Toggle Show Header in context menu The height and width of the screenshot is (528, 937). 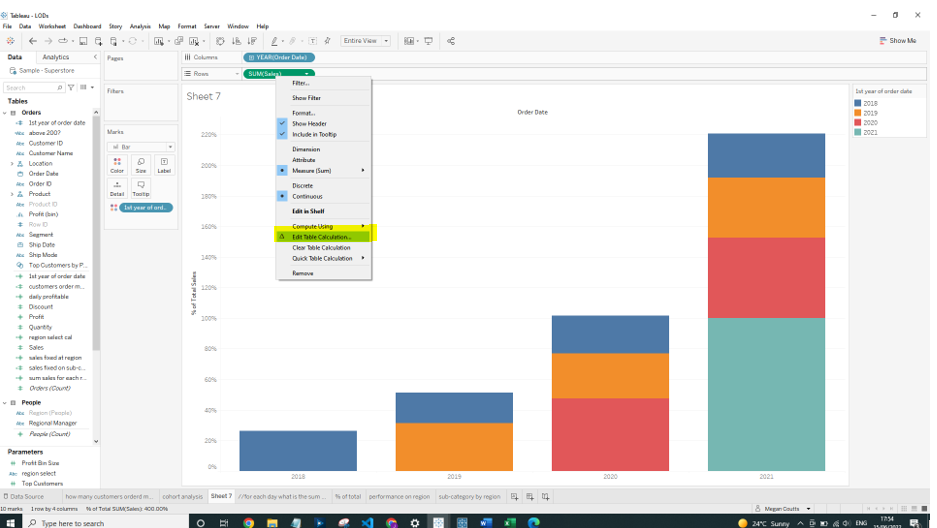(307, 124)
